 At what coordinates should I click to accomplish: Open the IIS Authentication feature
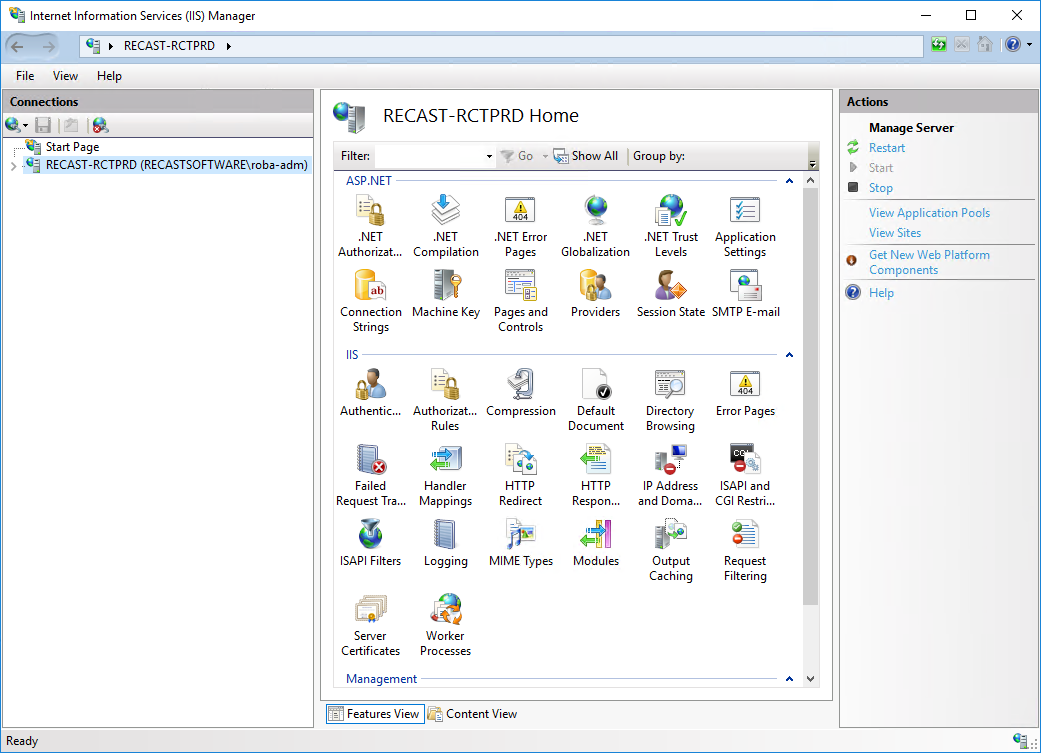370,393
